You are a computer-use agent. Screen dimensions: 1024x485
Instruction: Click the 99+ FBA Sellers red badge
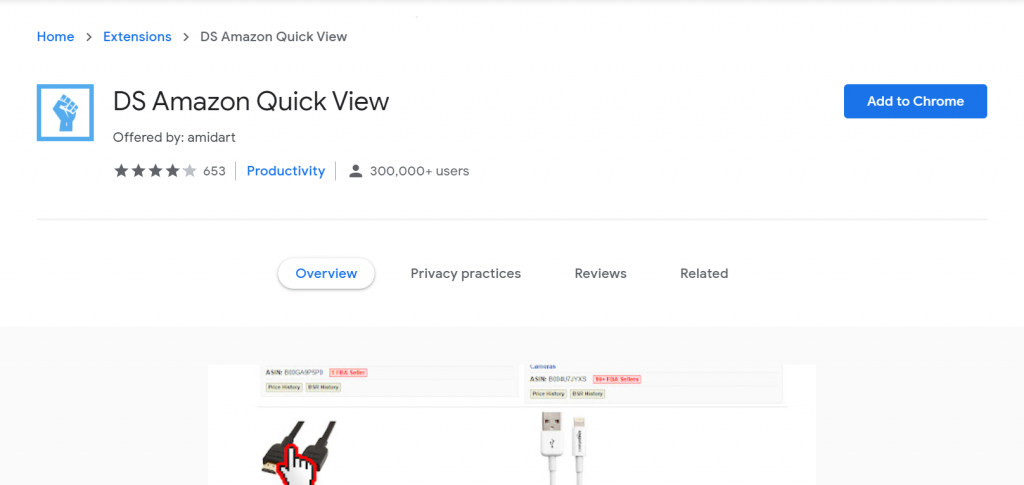click(x=617, y=379)
